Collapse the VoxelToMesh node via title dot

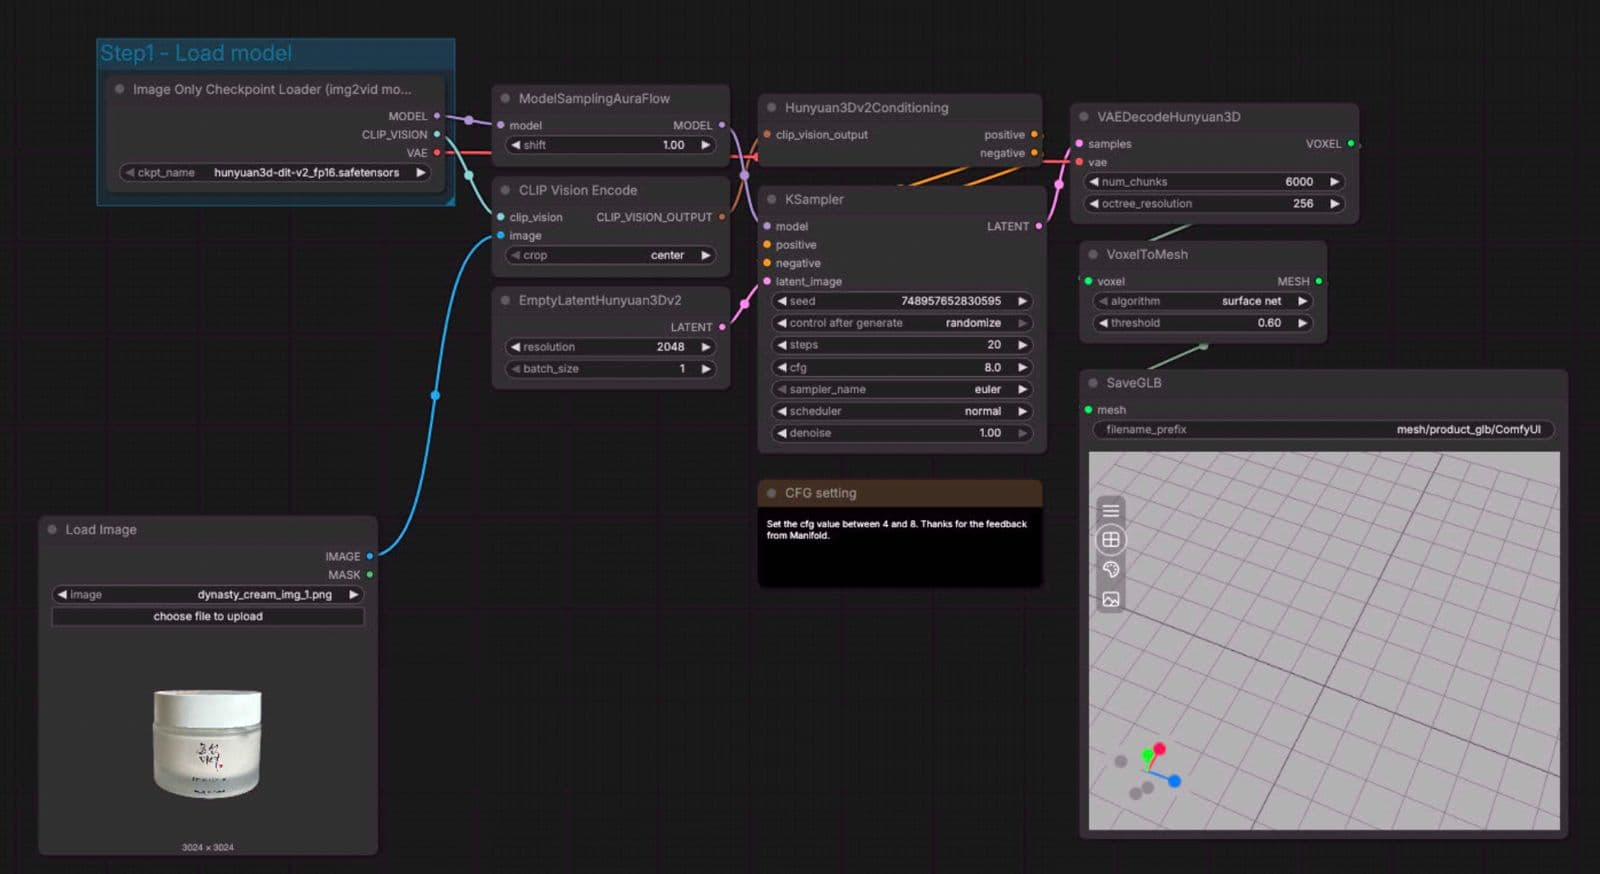pos(1093,254)
